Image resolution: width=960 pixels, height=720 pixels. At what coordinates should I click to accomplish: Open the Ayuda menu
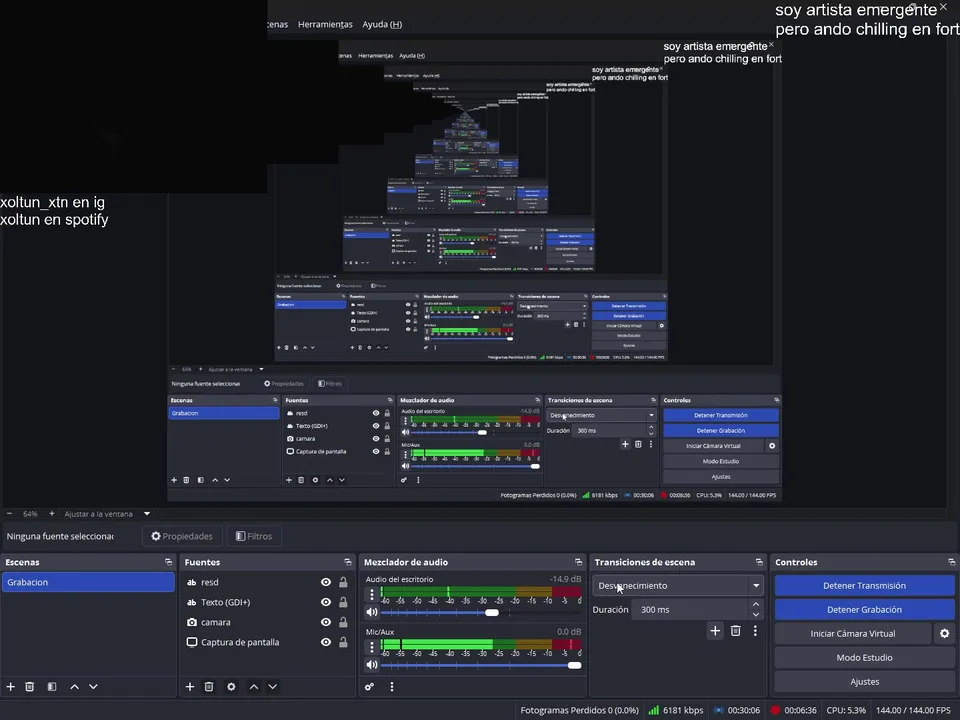pyautogui.click(x=382, y=24)
